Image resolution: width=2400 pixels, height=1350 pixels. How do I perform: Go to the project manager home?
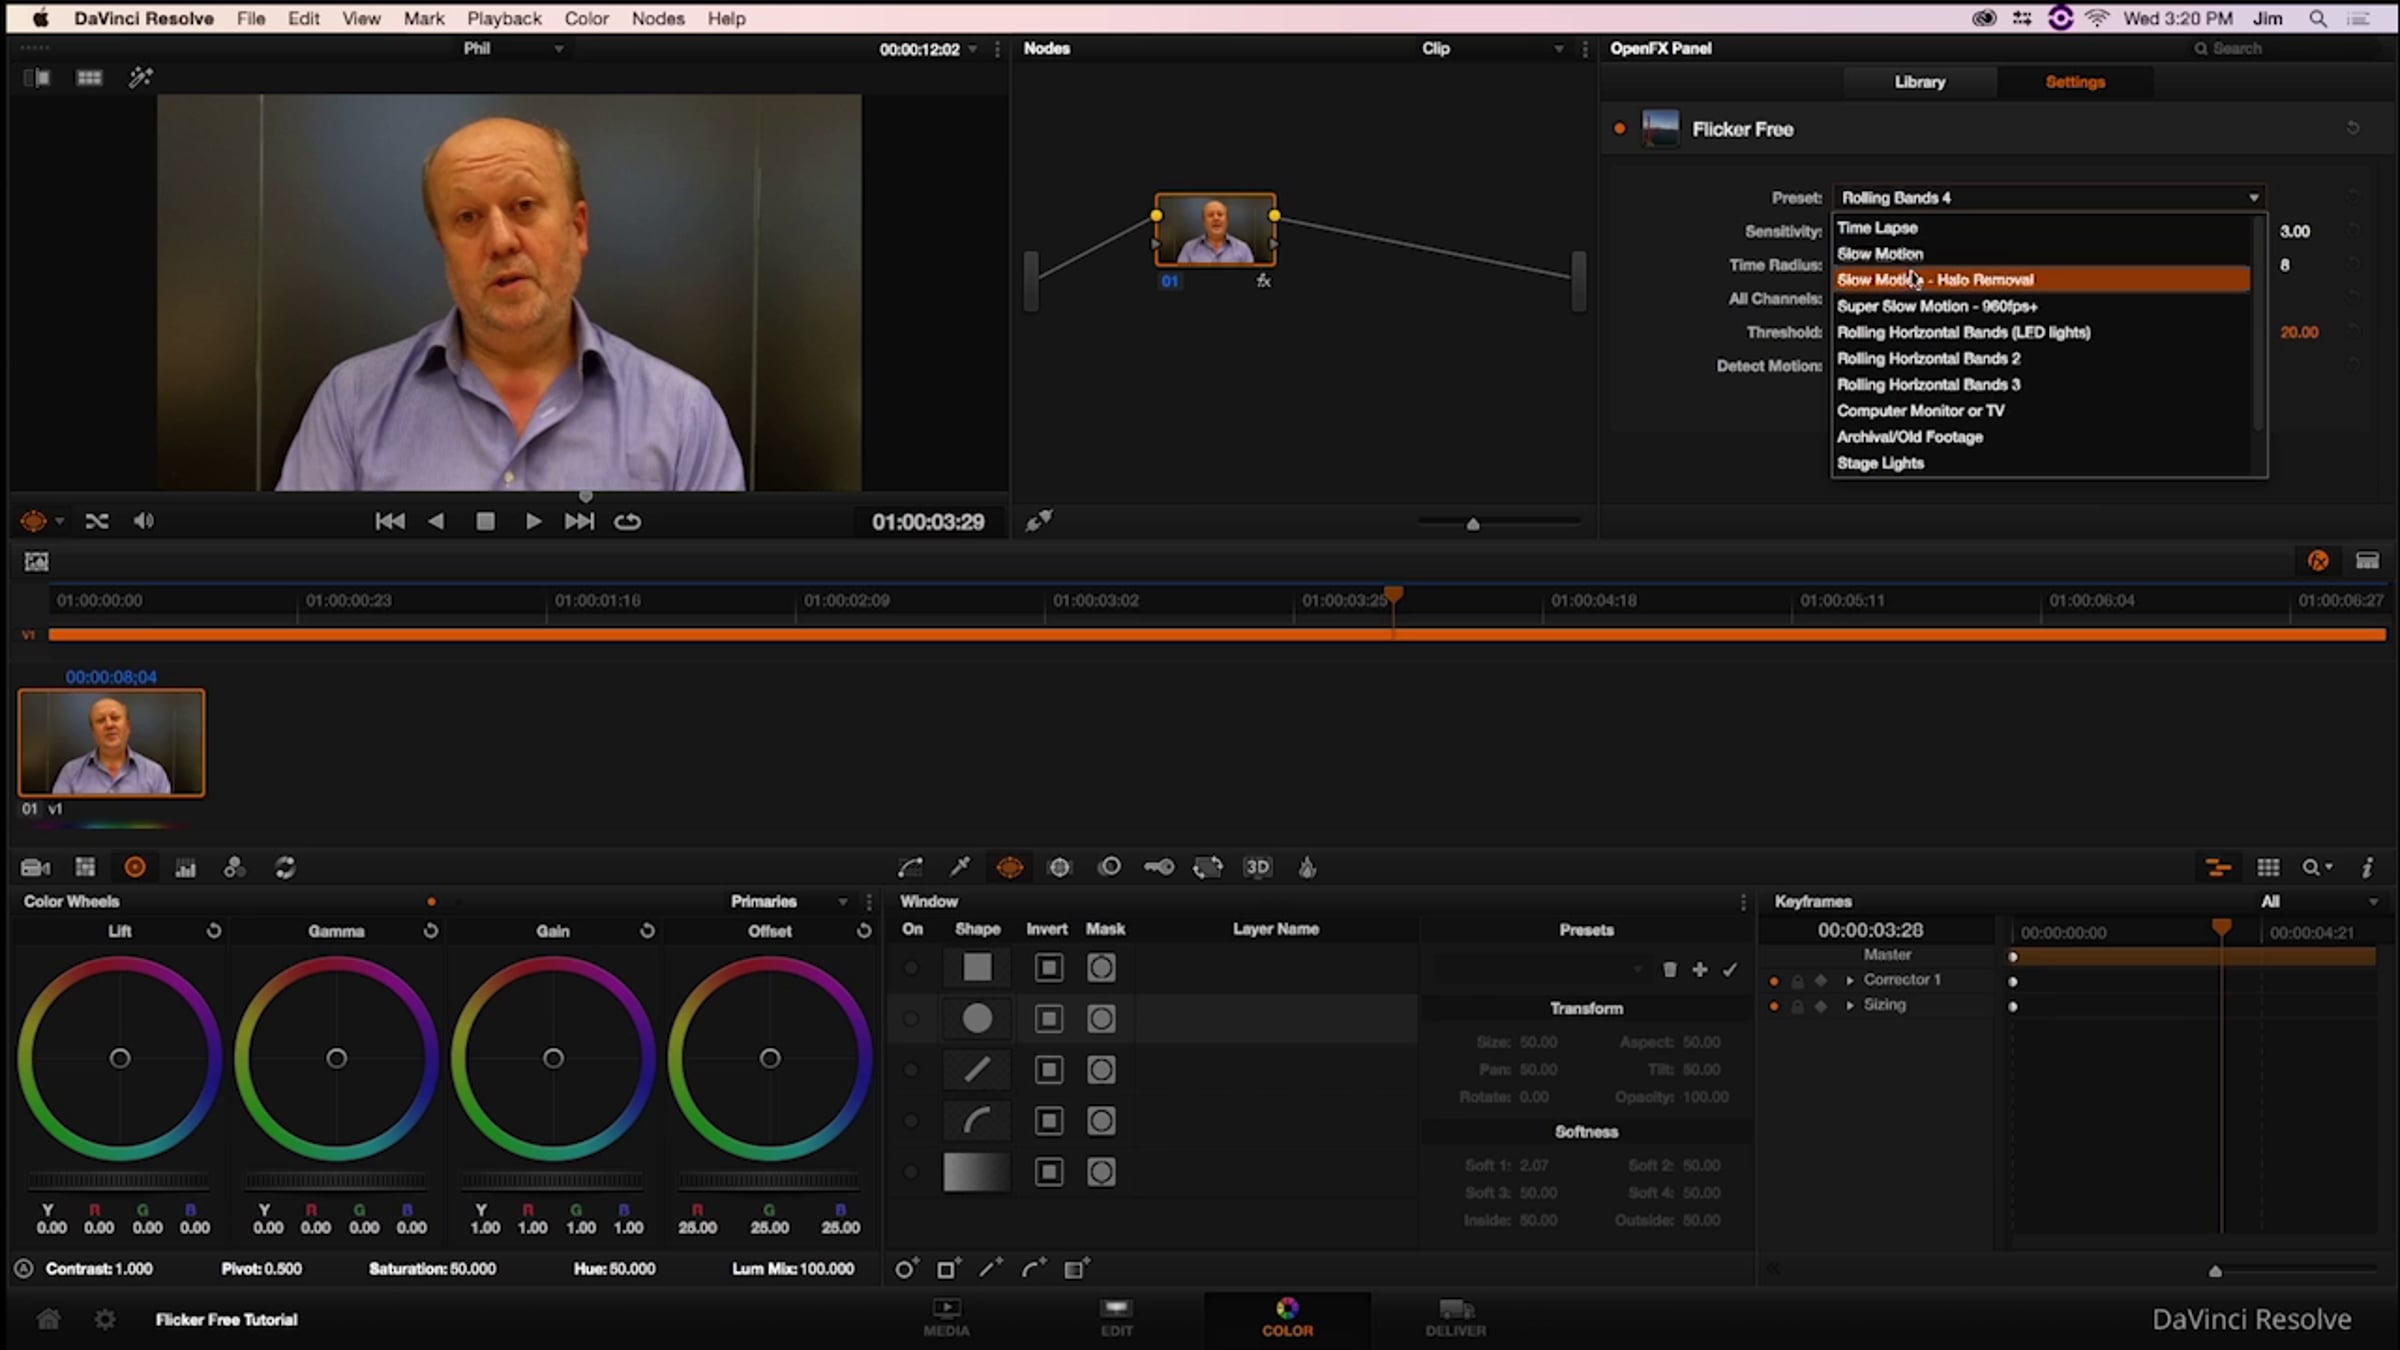[48, 1319]
